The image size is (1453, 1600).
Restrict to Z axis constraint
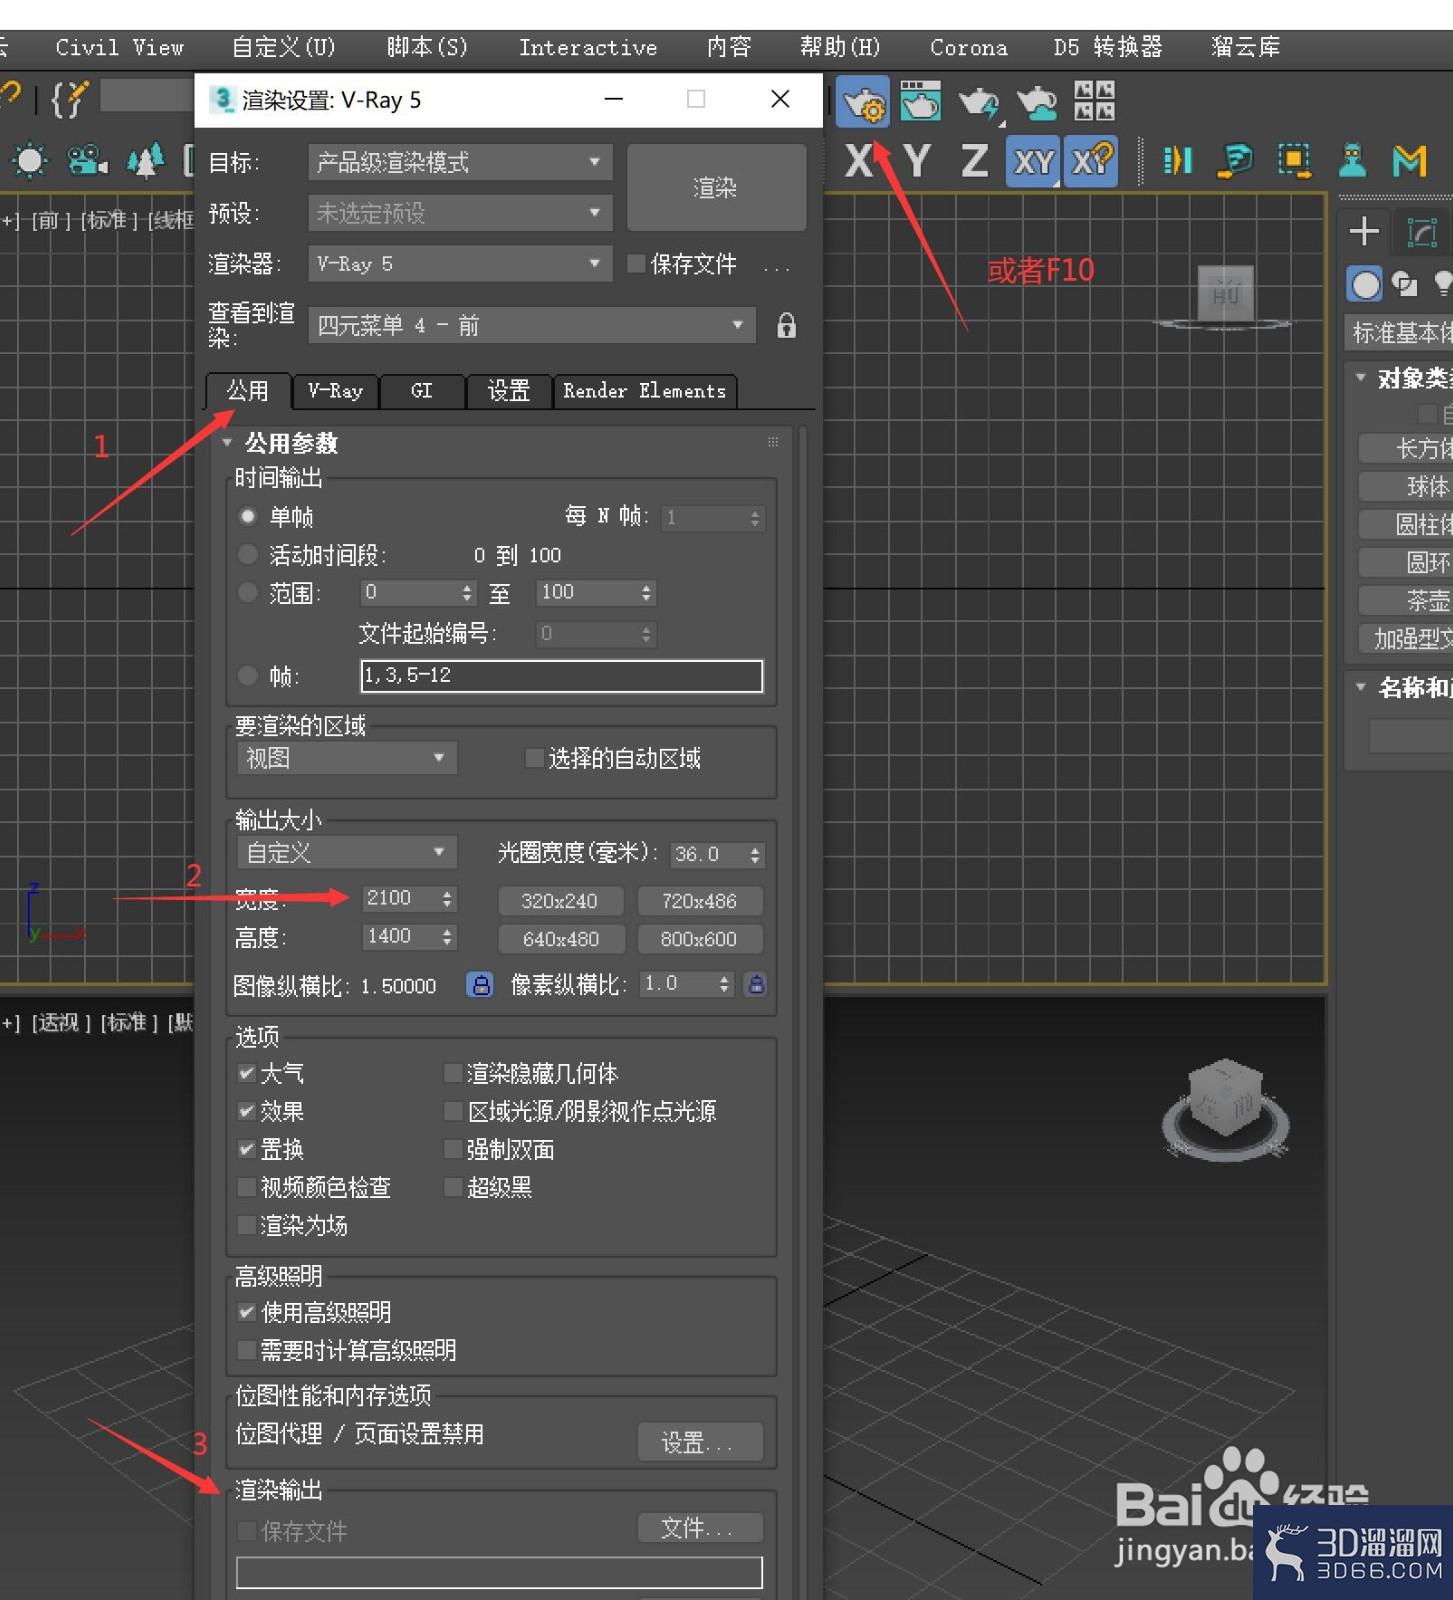[975, 161]
